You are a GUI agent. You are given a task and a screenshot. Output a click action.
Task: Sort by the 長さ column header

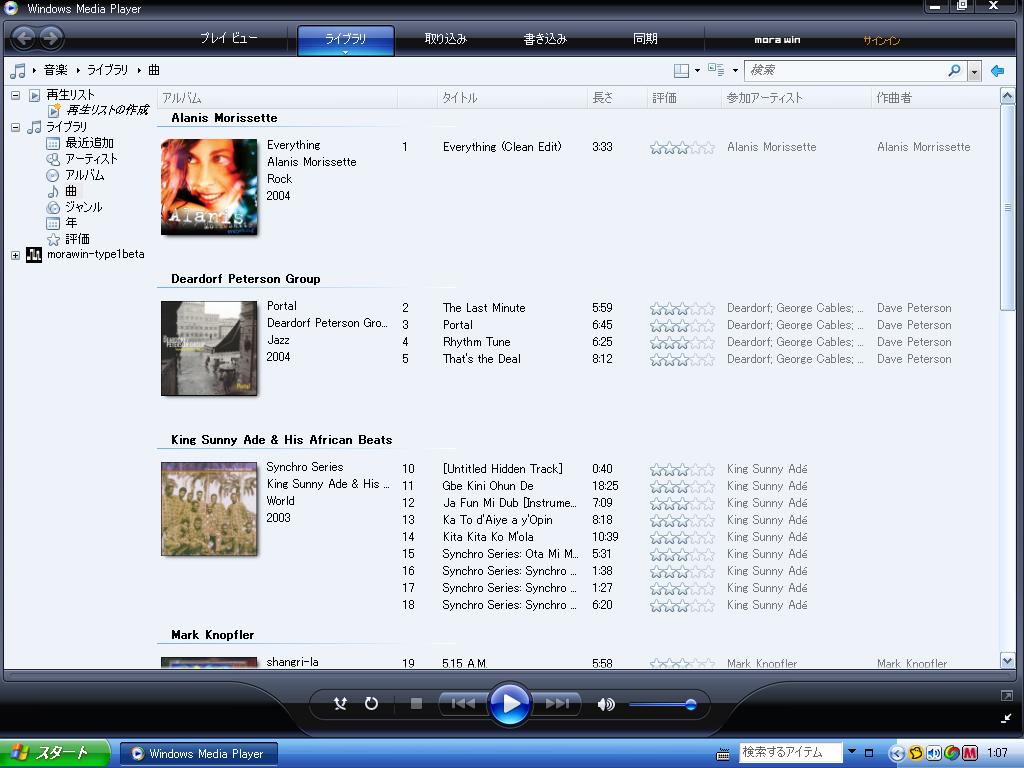[616, 98]
